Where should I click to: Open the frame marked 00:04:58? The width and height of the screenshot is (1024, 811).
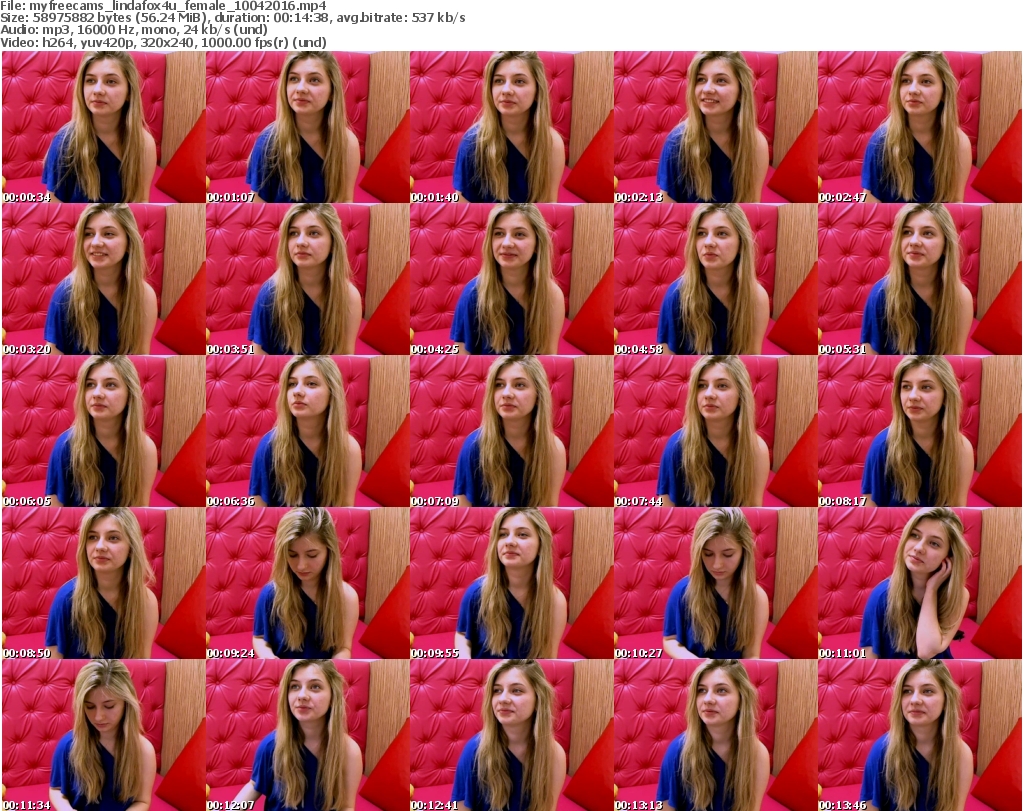point(716,279)
